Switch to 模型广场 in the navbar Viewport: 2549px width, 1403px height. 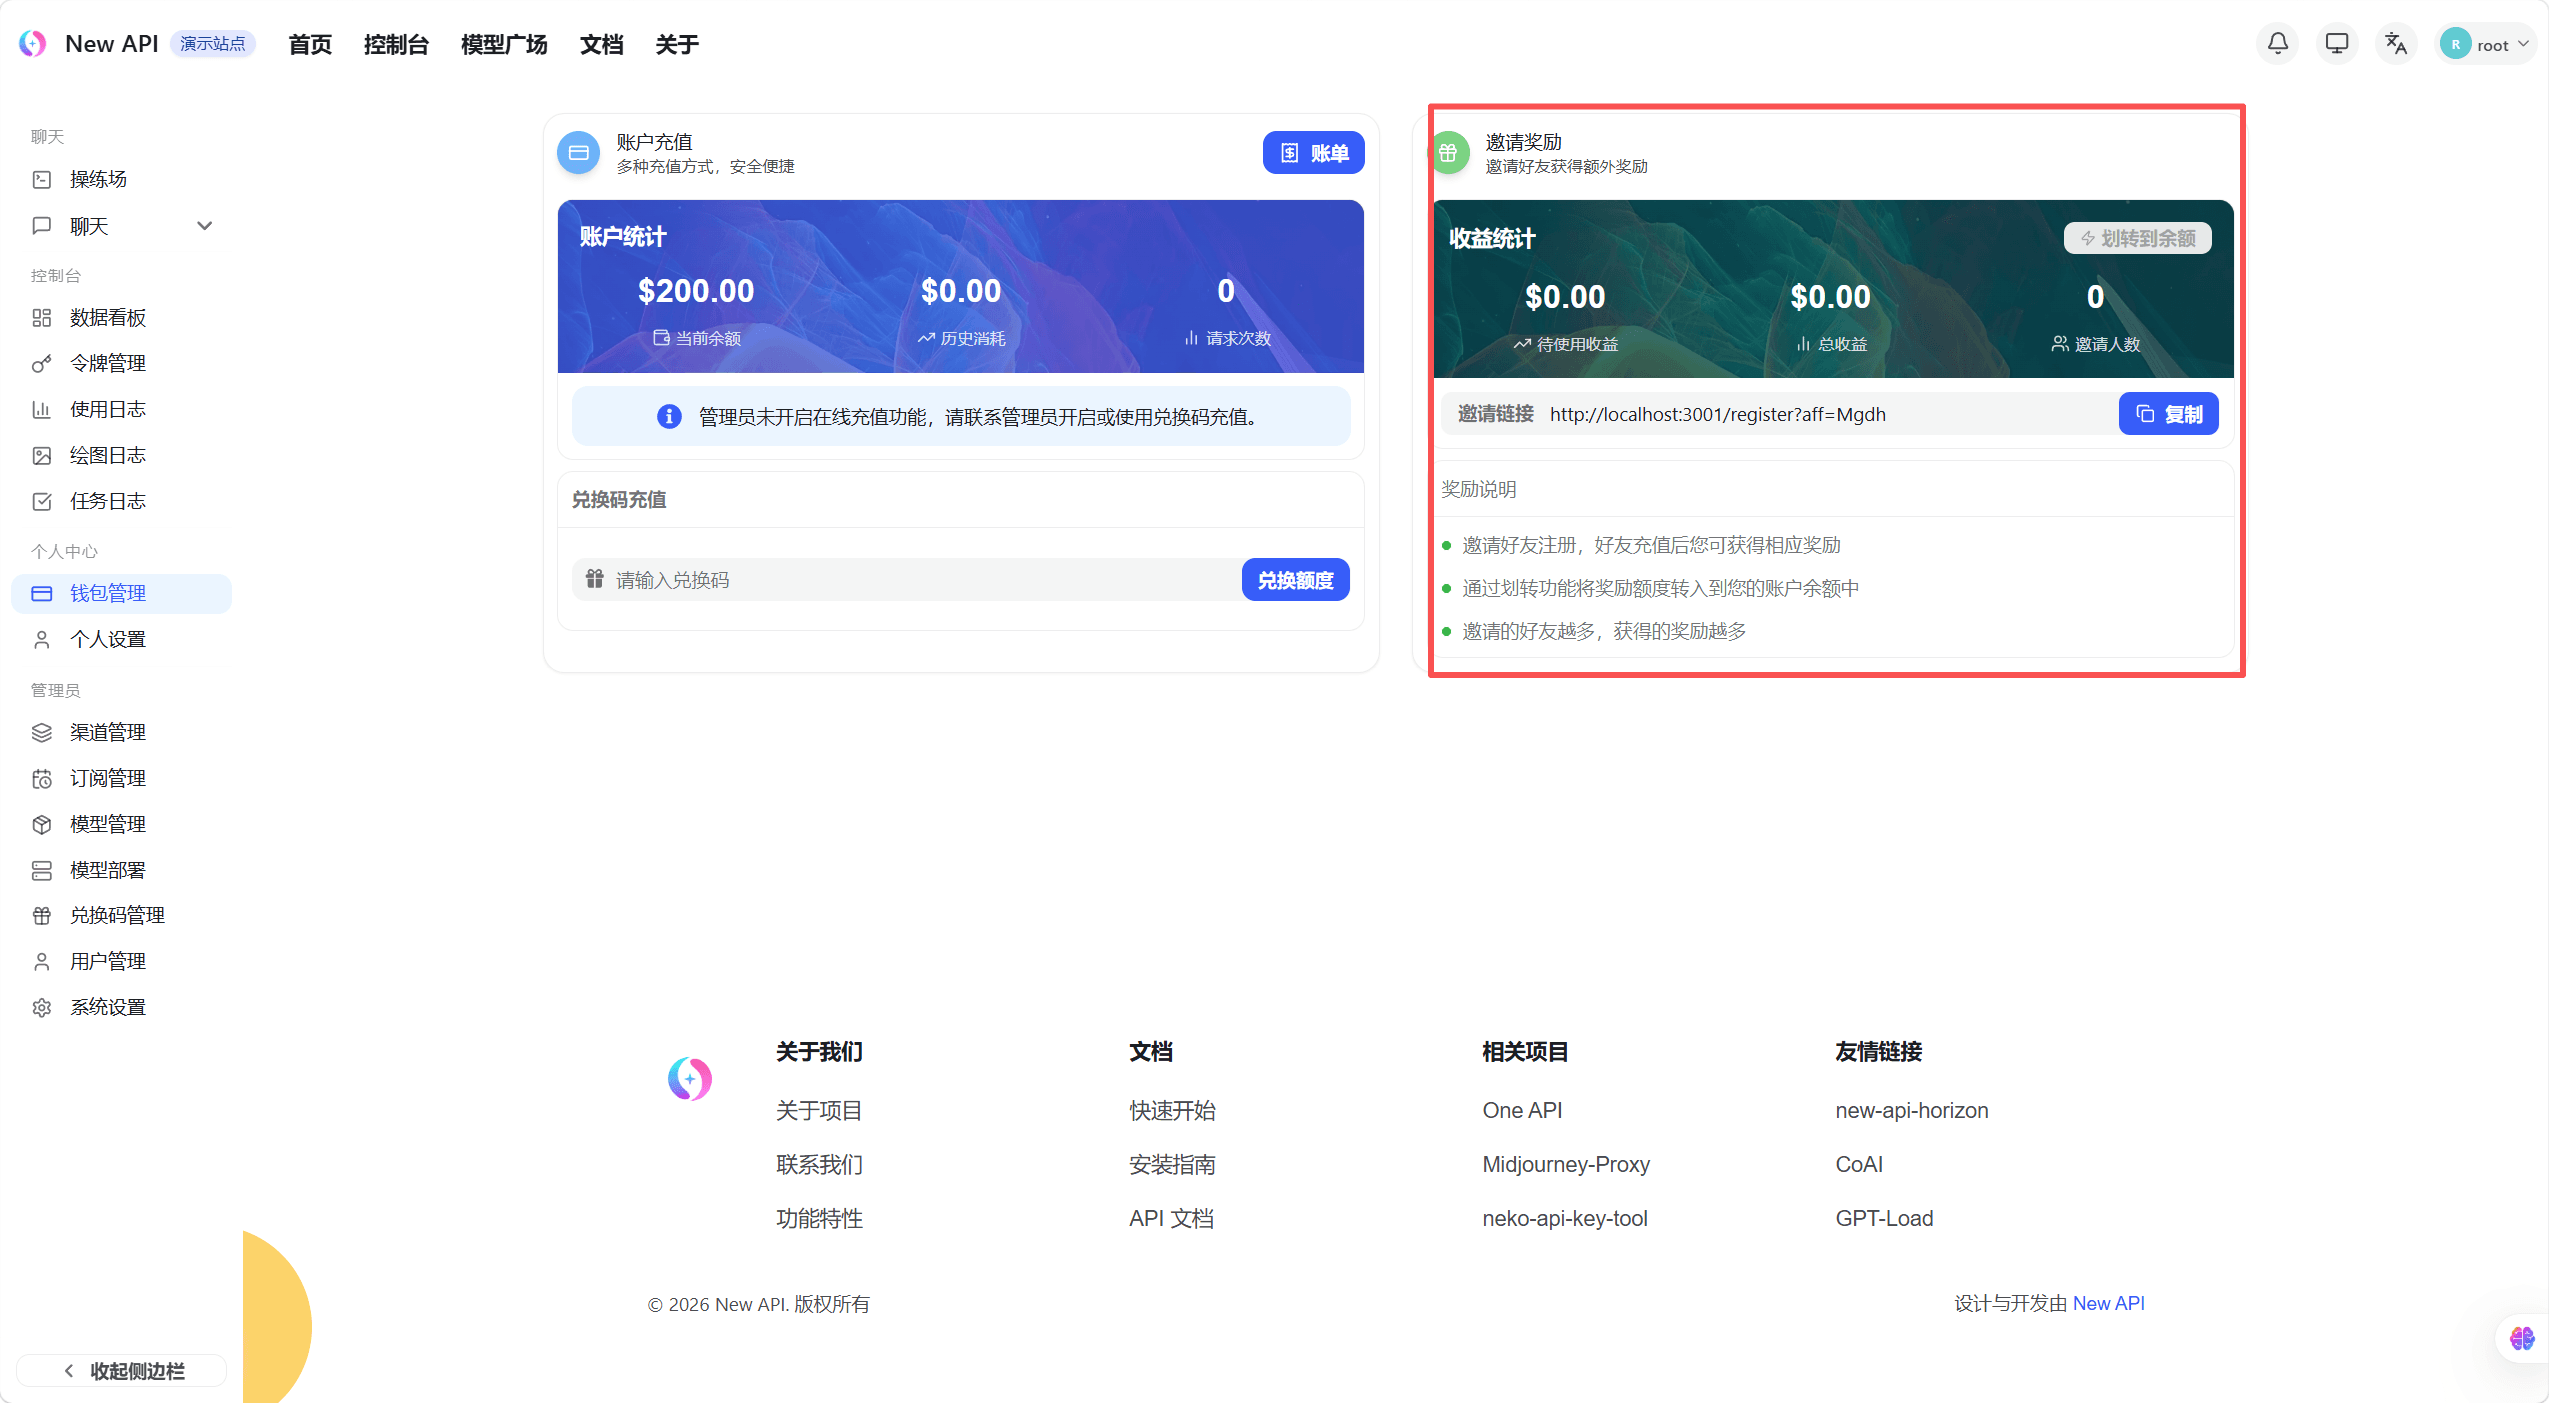(504, 44)
